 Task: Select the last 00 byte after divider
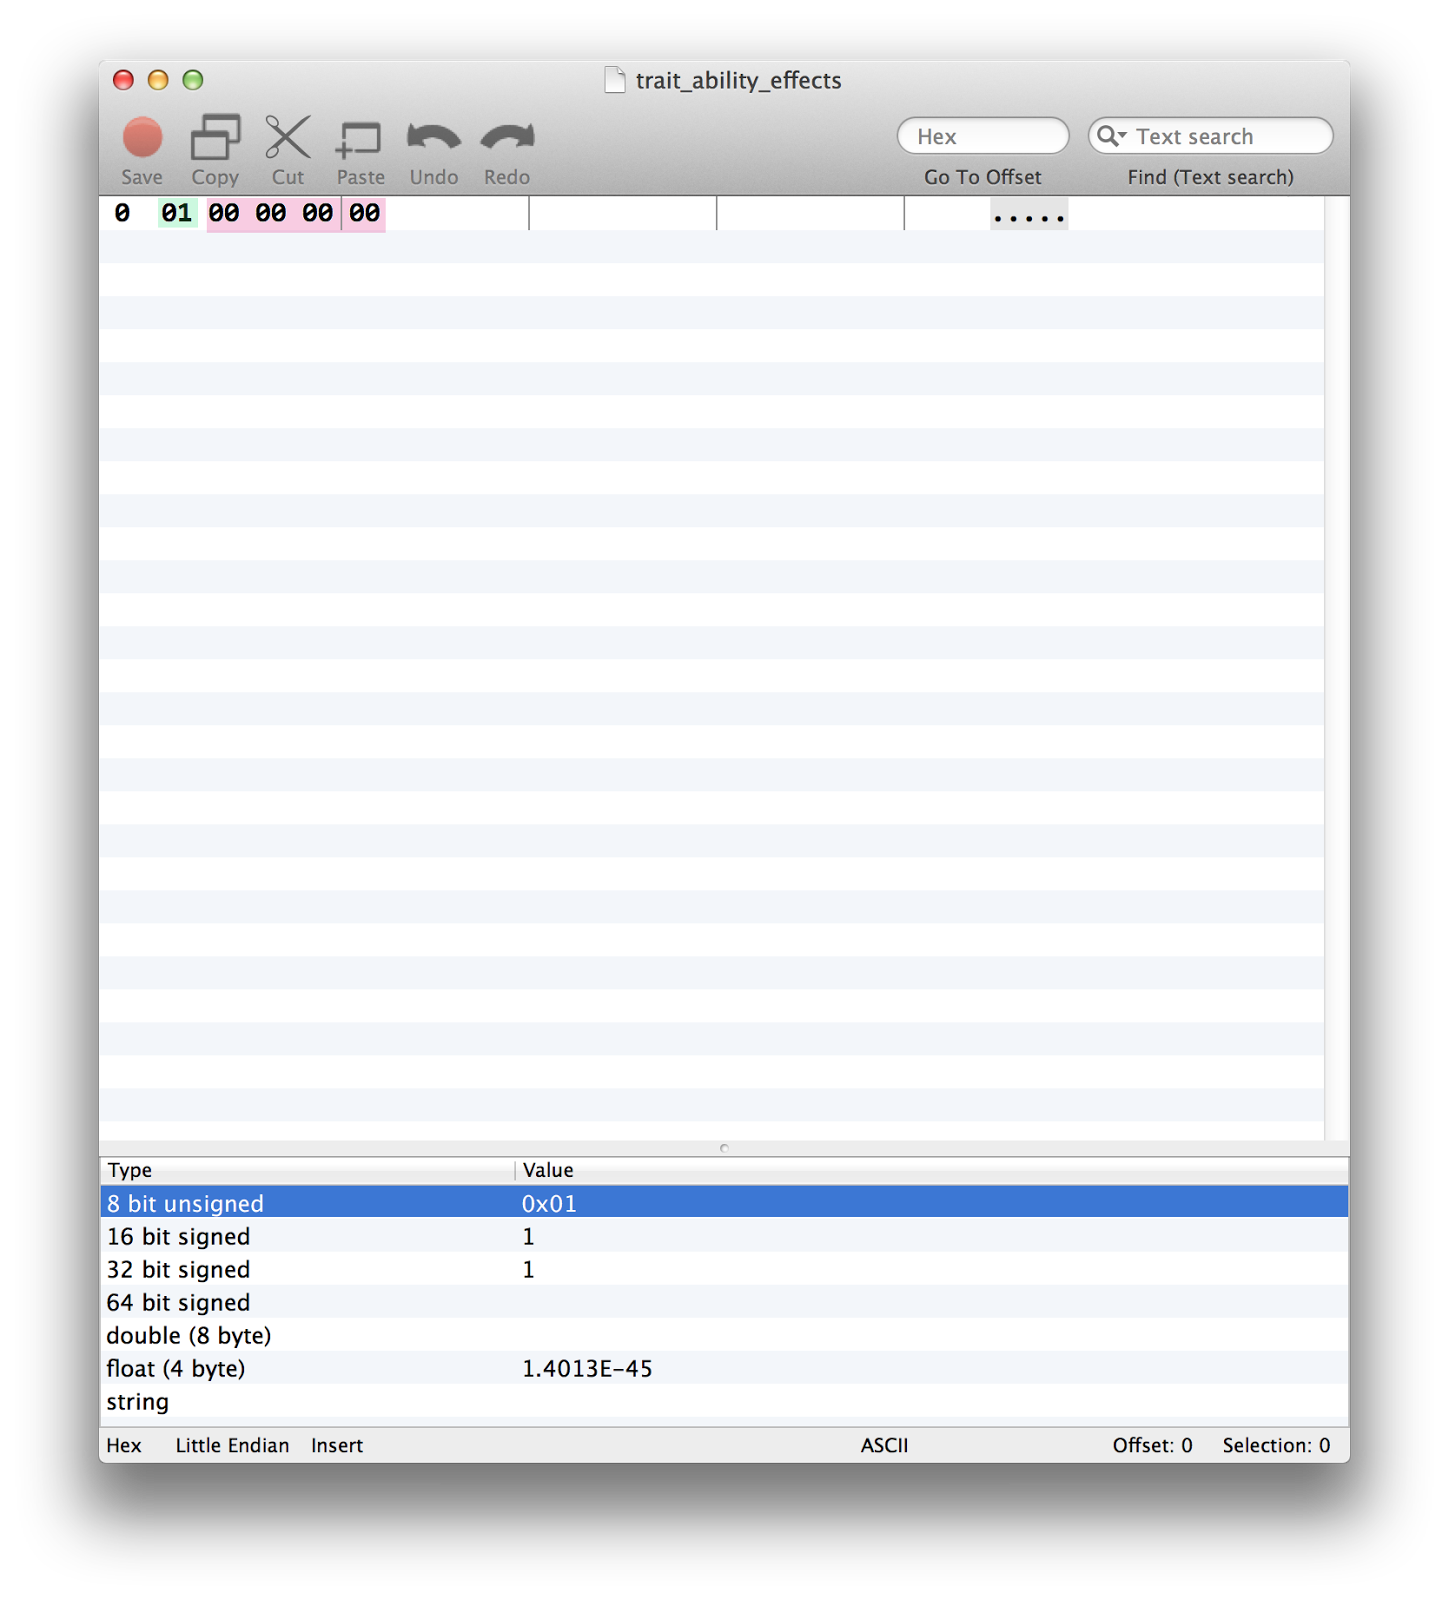pyautogui.click(x=364, y=213)
